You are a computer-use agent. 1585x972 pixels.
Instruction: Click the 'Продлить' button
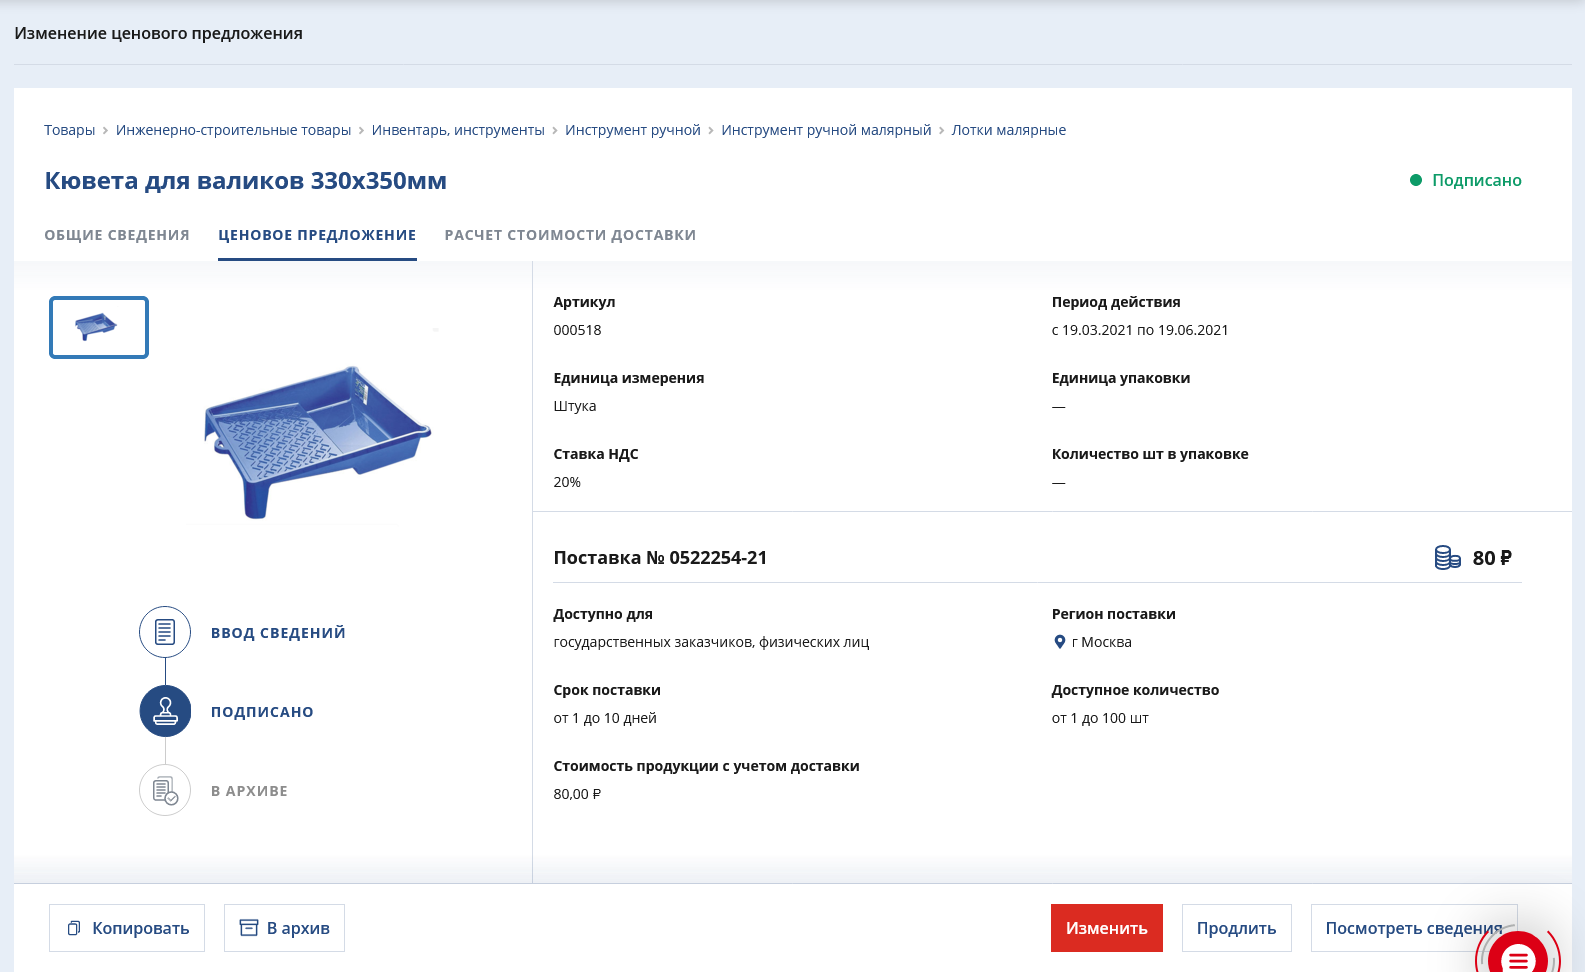tap(1236, 928)
